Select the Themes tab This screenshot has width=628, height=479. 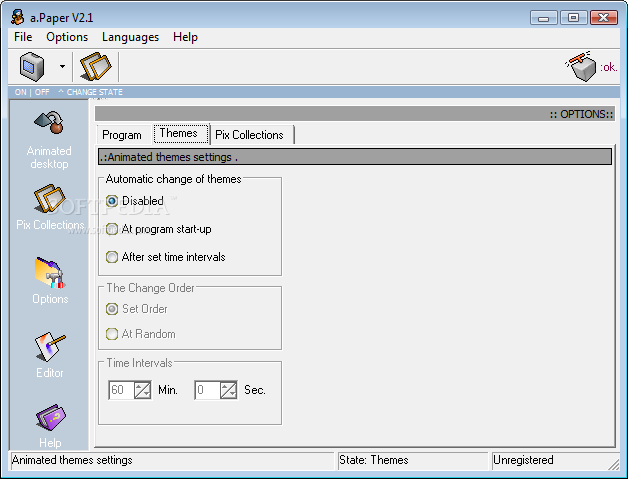coord(181,133)
